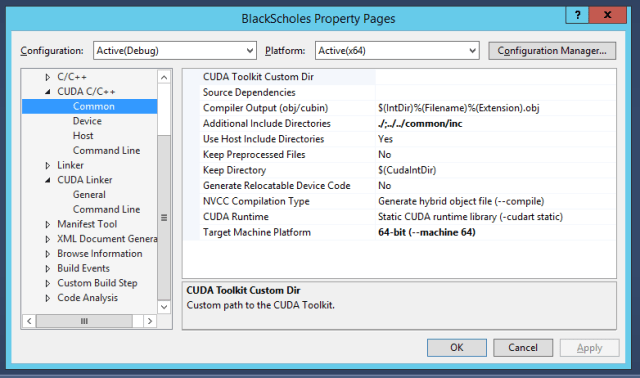
Task: Select the CUDA Toolkit Custom Dir property
Action: click(x=258, y=77)
